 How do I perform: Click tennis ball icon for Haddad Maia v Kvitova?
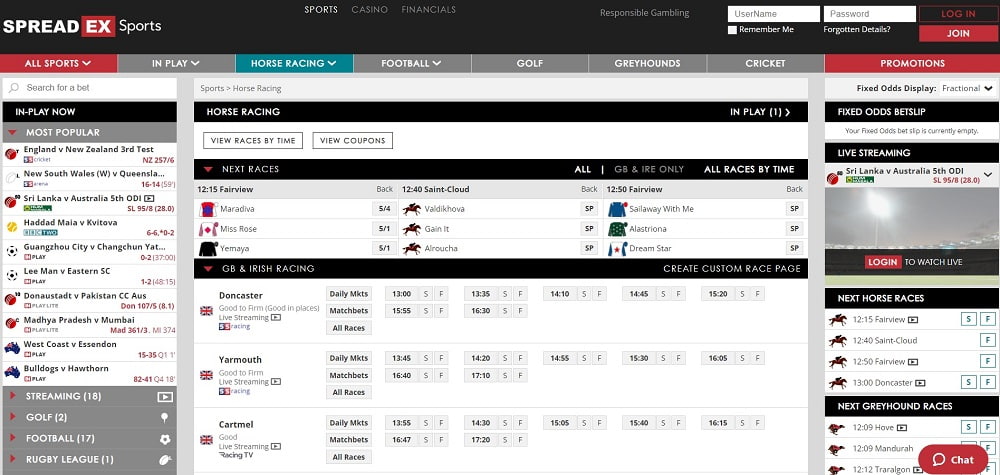coord(11,226)
